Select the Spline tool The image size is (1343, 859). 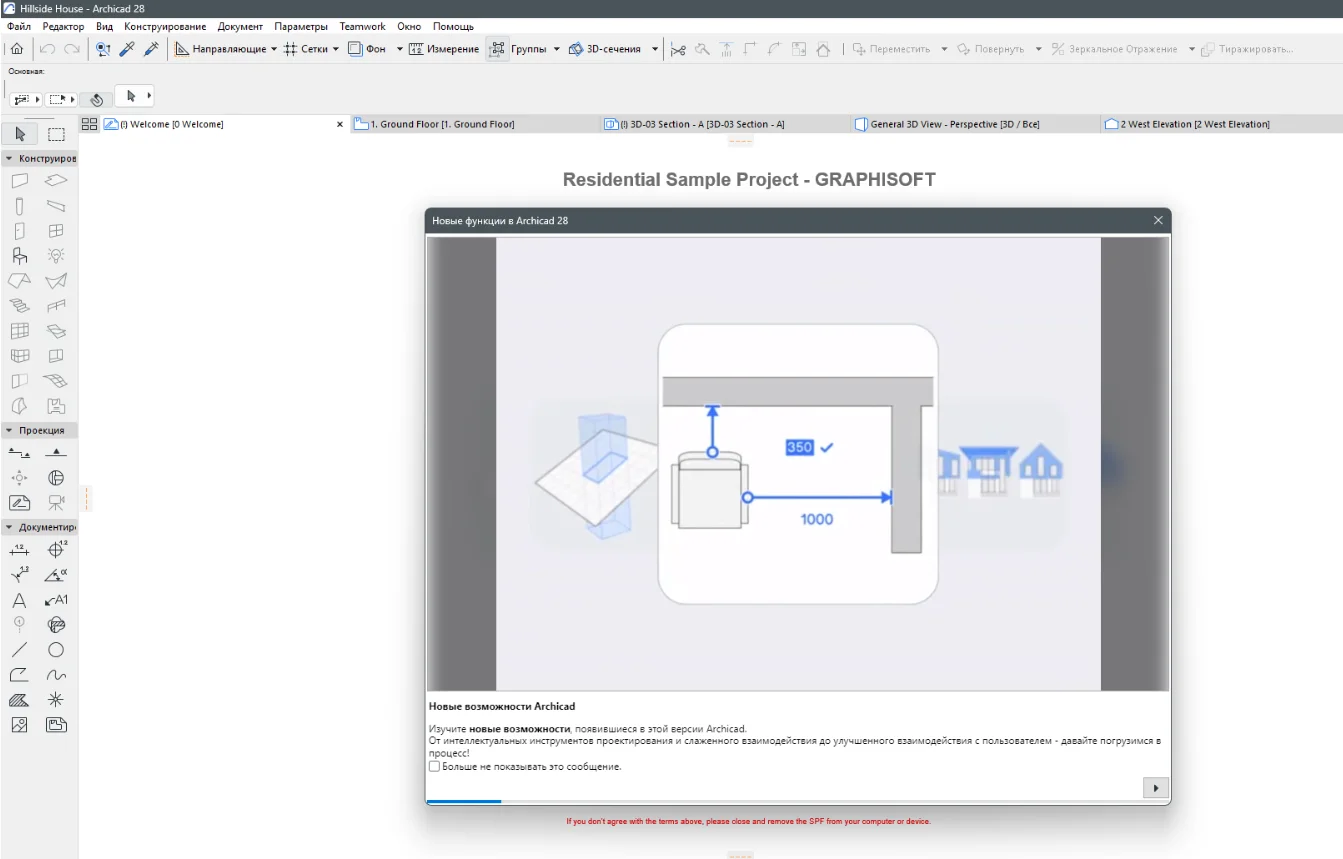click(x=56, y=675)
